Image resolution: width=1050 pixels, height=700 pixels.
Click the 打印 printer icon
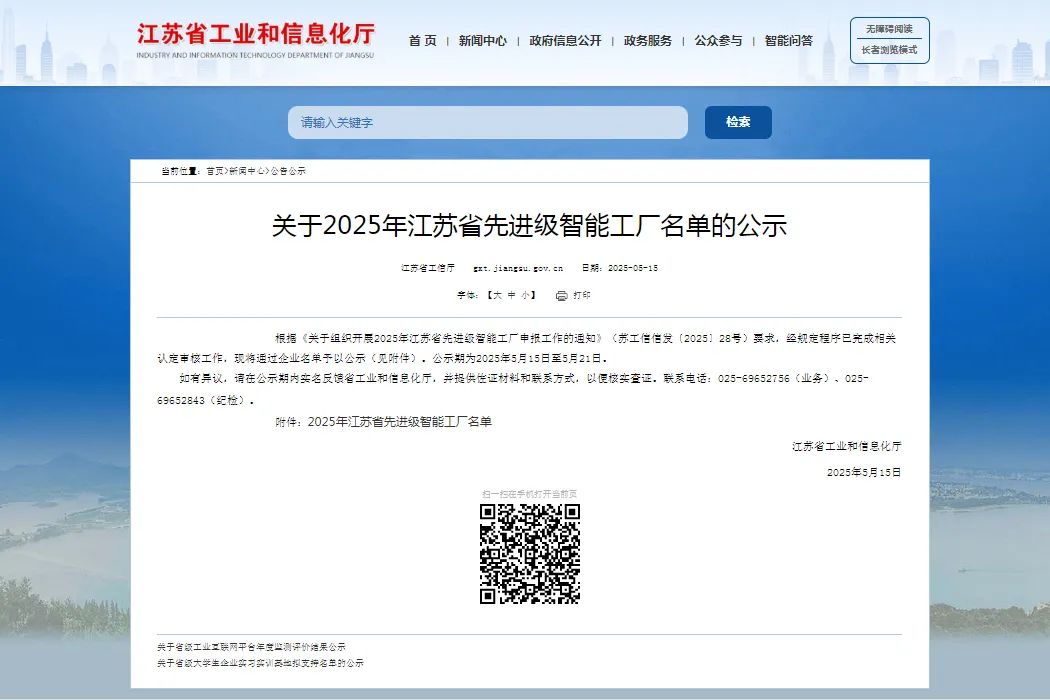pos(561,296)
